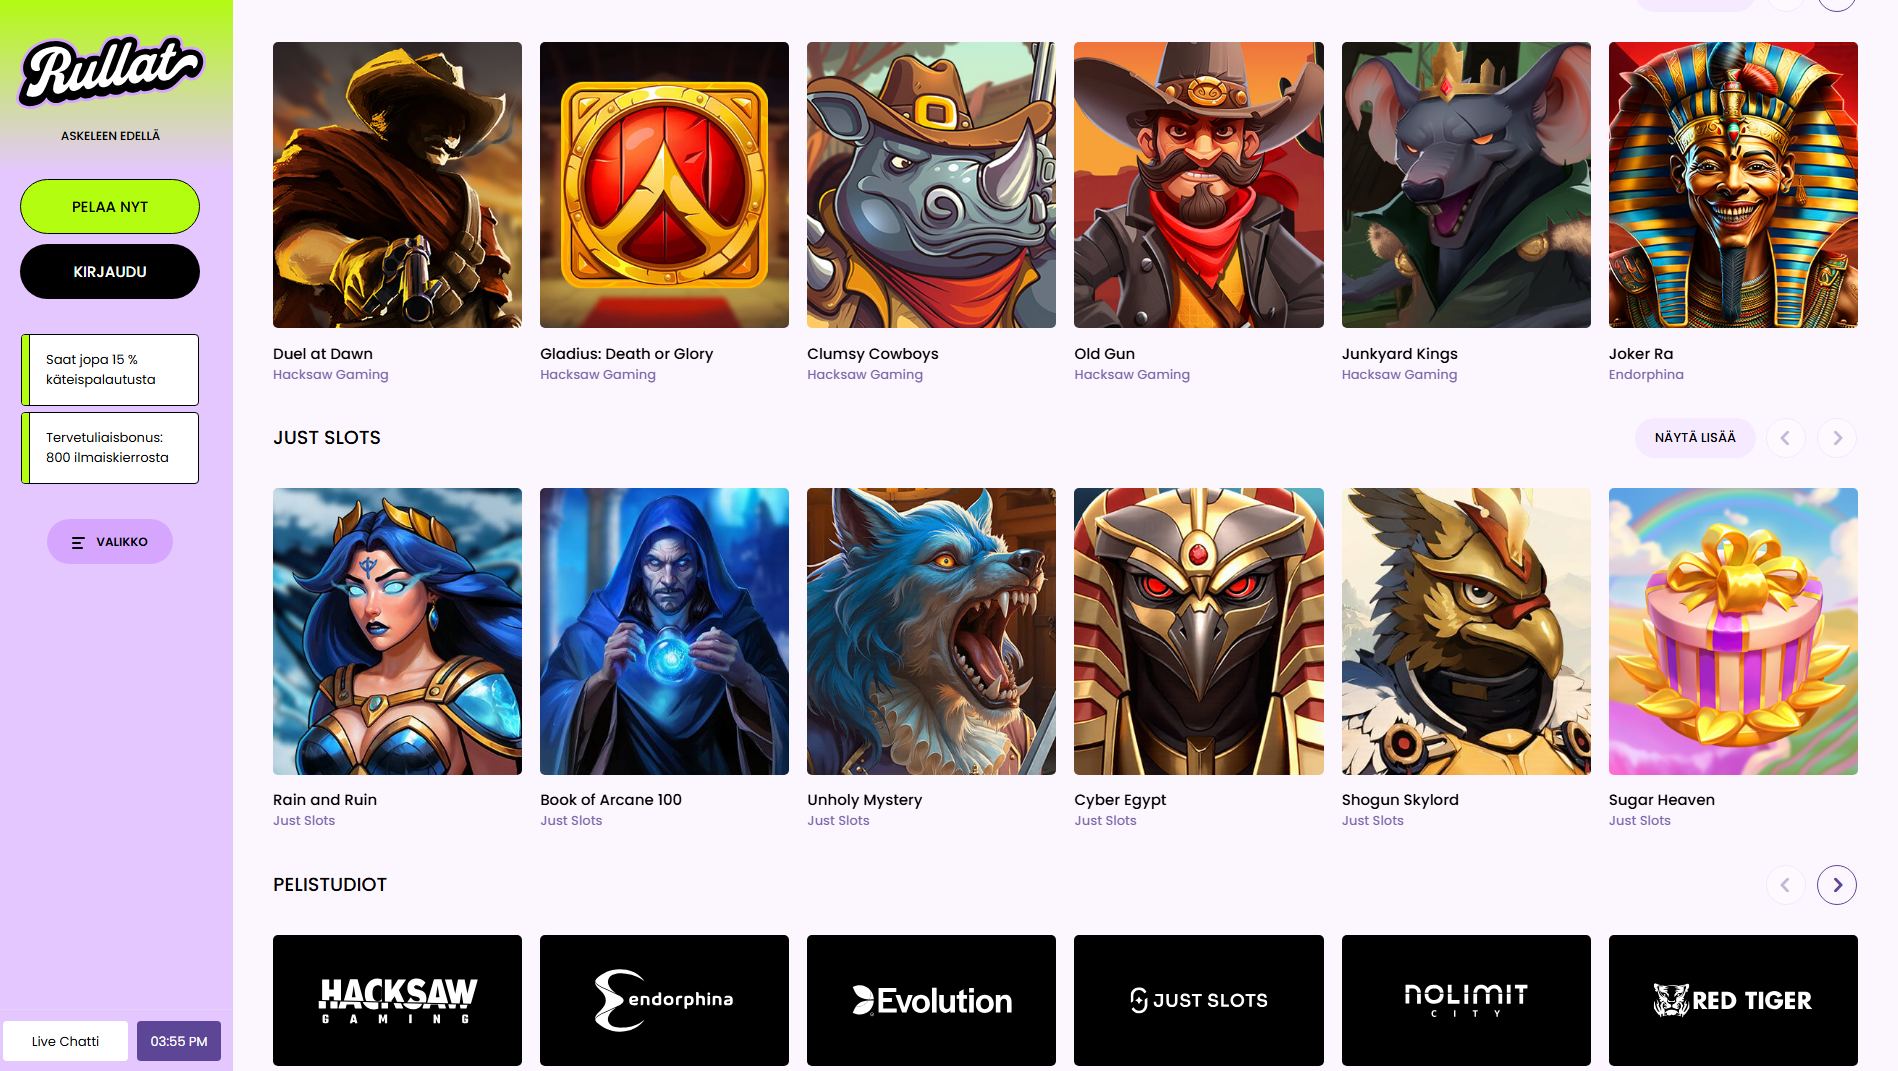
Task: Click the Rullat logo
Action: pyautogui.click(x=110, y=72)
